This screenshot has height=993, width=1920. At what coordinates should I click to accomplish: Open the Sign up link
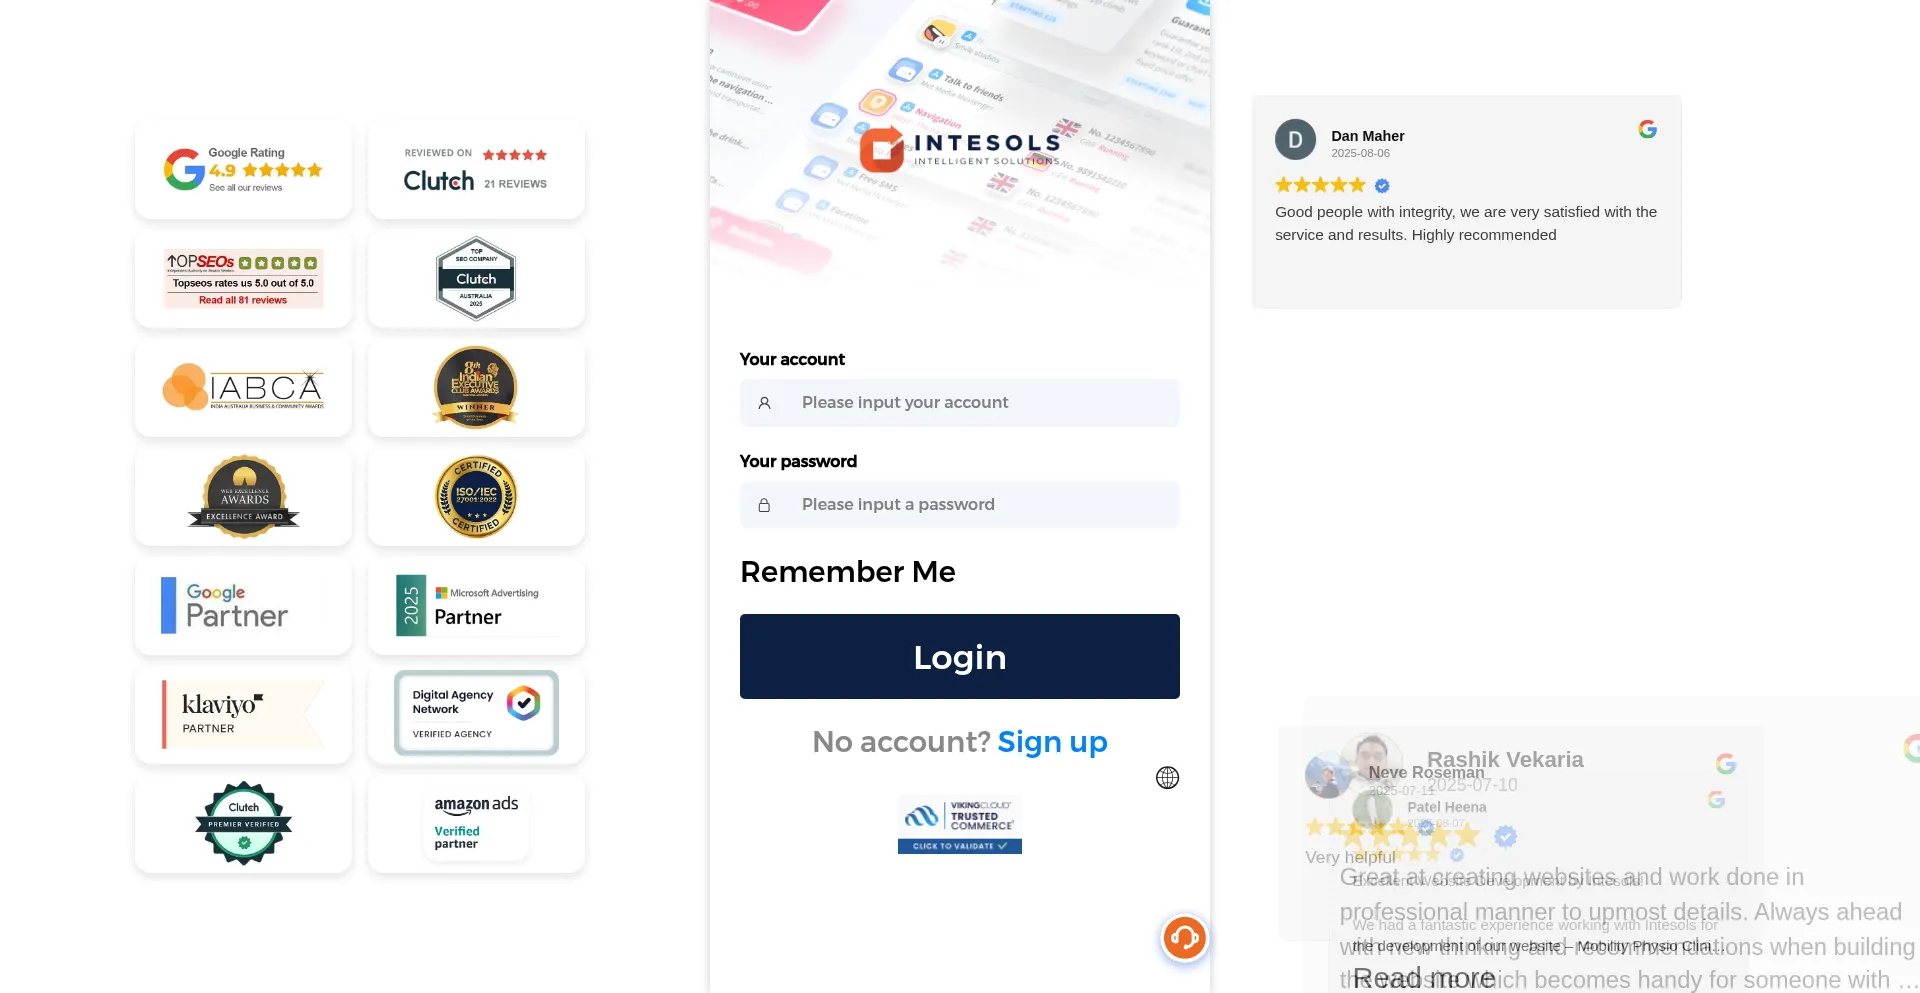coord(1052,742)
